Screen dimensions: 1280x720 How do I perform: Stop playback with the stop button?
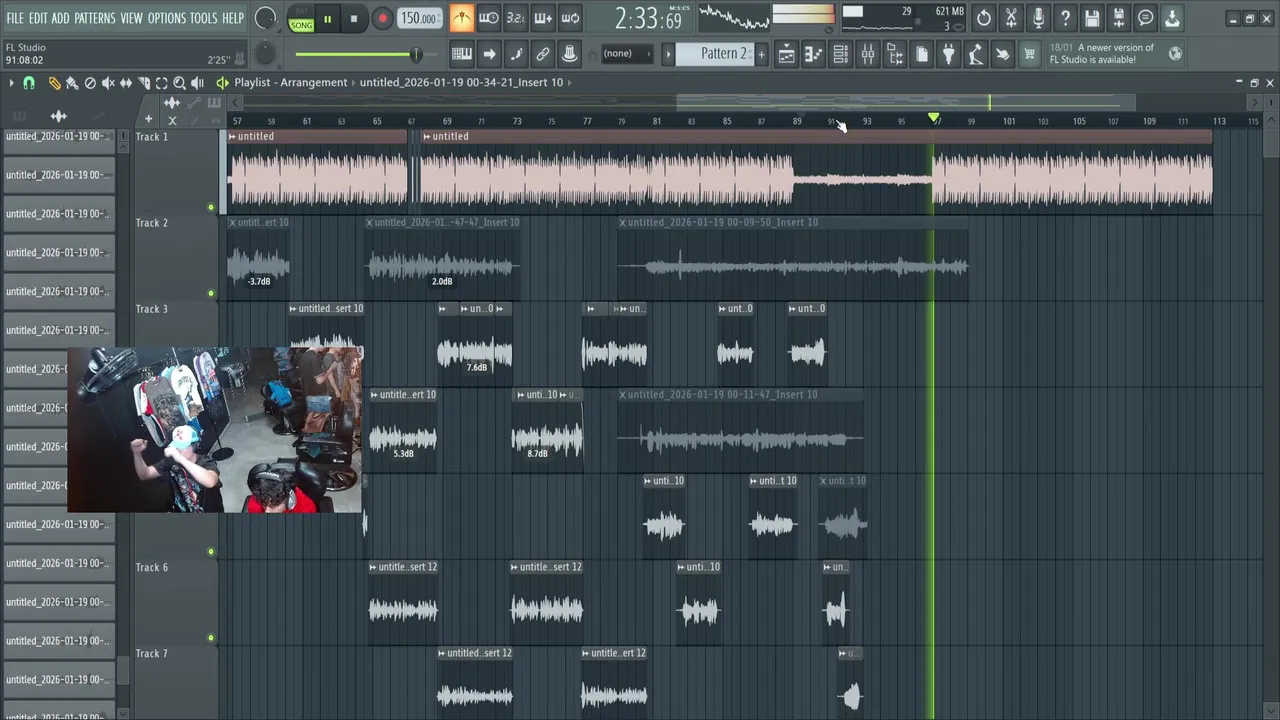[x=354, y=19]
